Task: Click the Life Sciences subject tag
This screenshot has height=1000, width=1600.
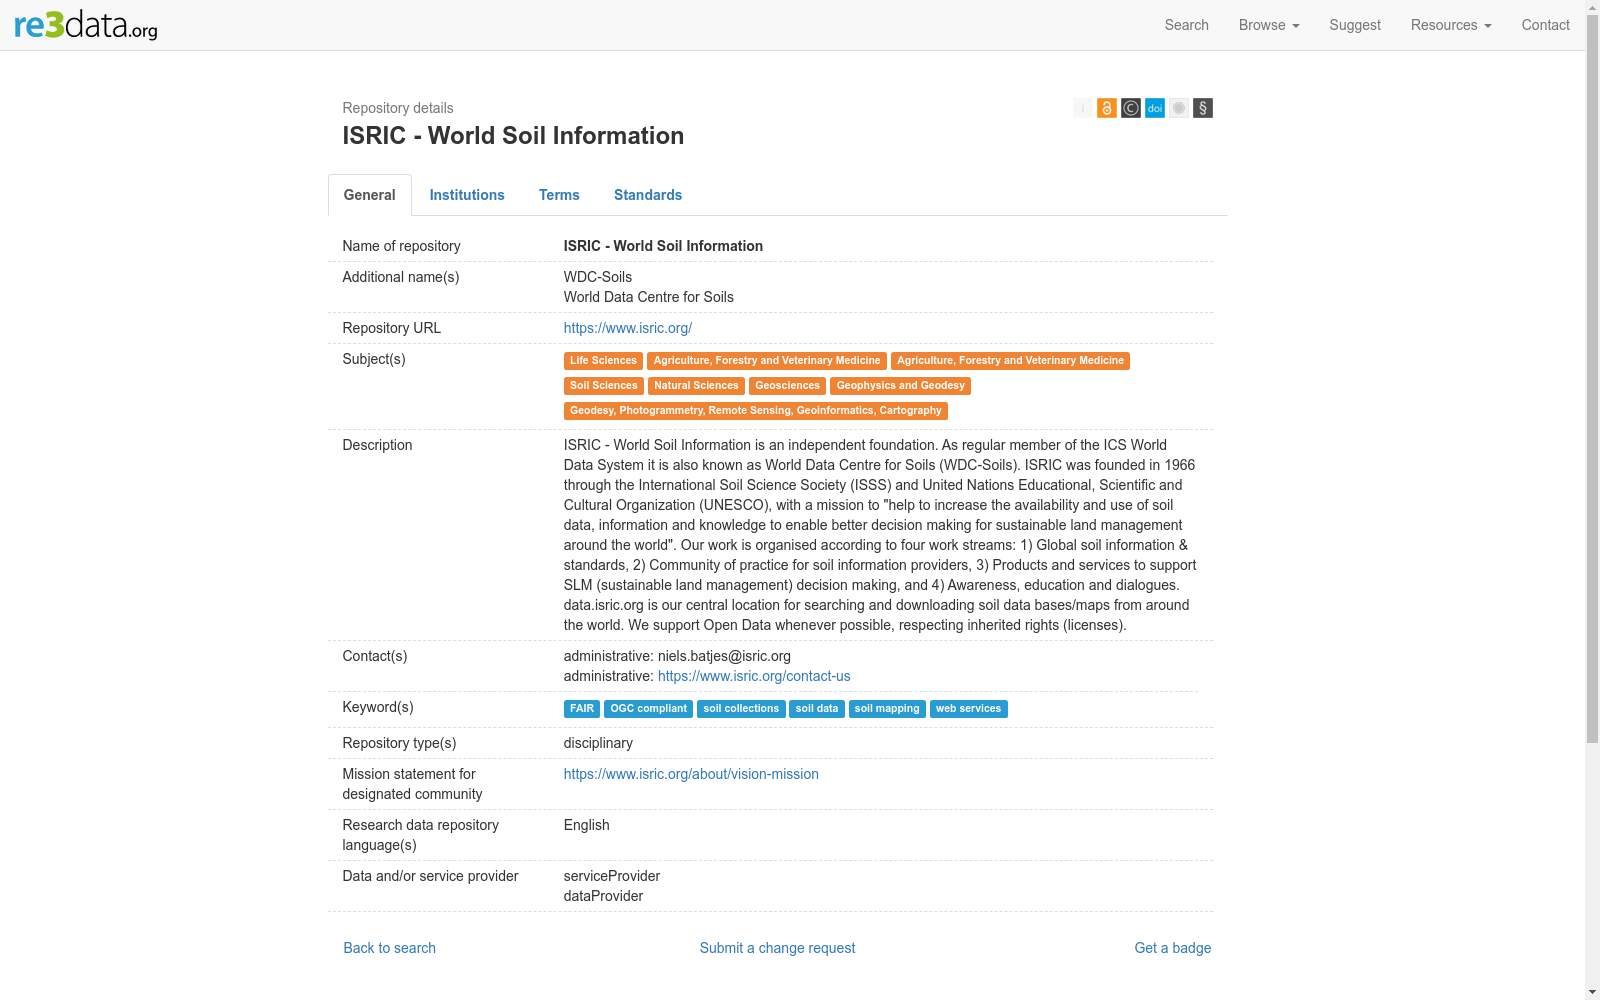Action: [603, 361]
